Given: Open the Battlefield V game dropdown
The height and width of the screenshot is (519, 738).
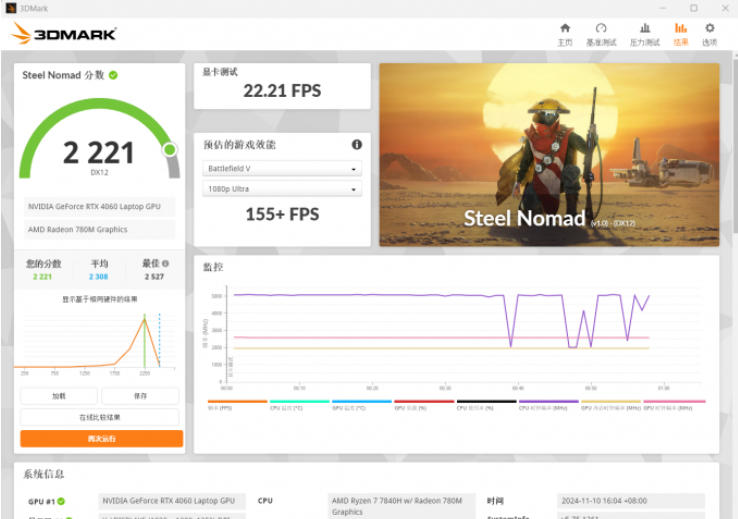Looking at the screenshot, I should point(281,169).
